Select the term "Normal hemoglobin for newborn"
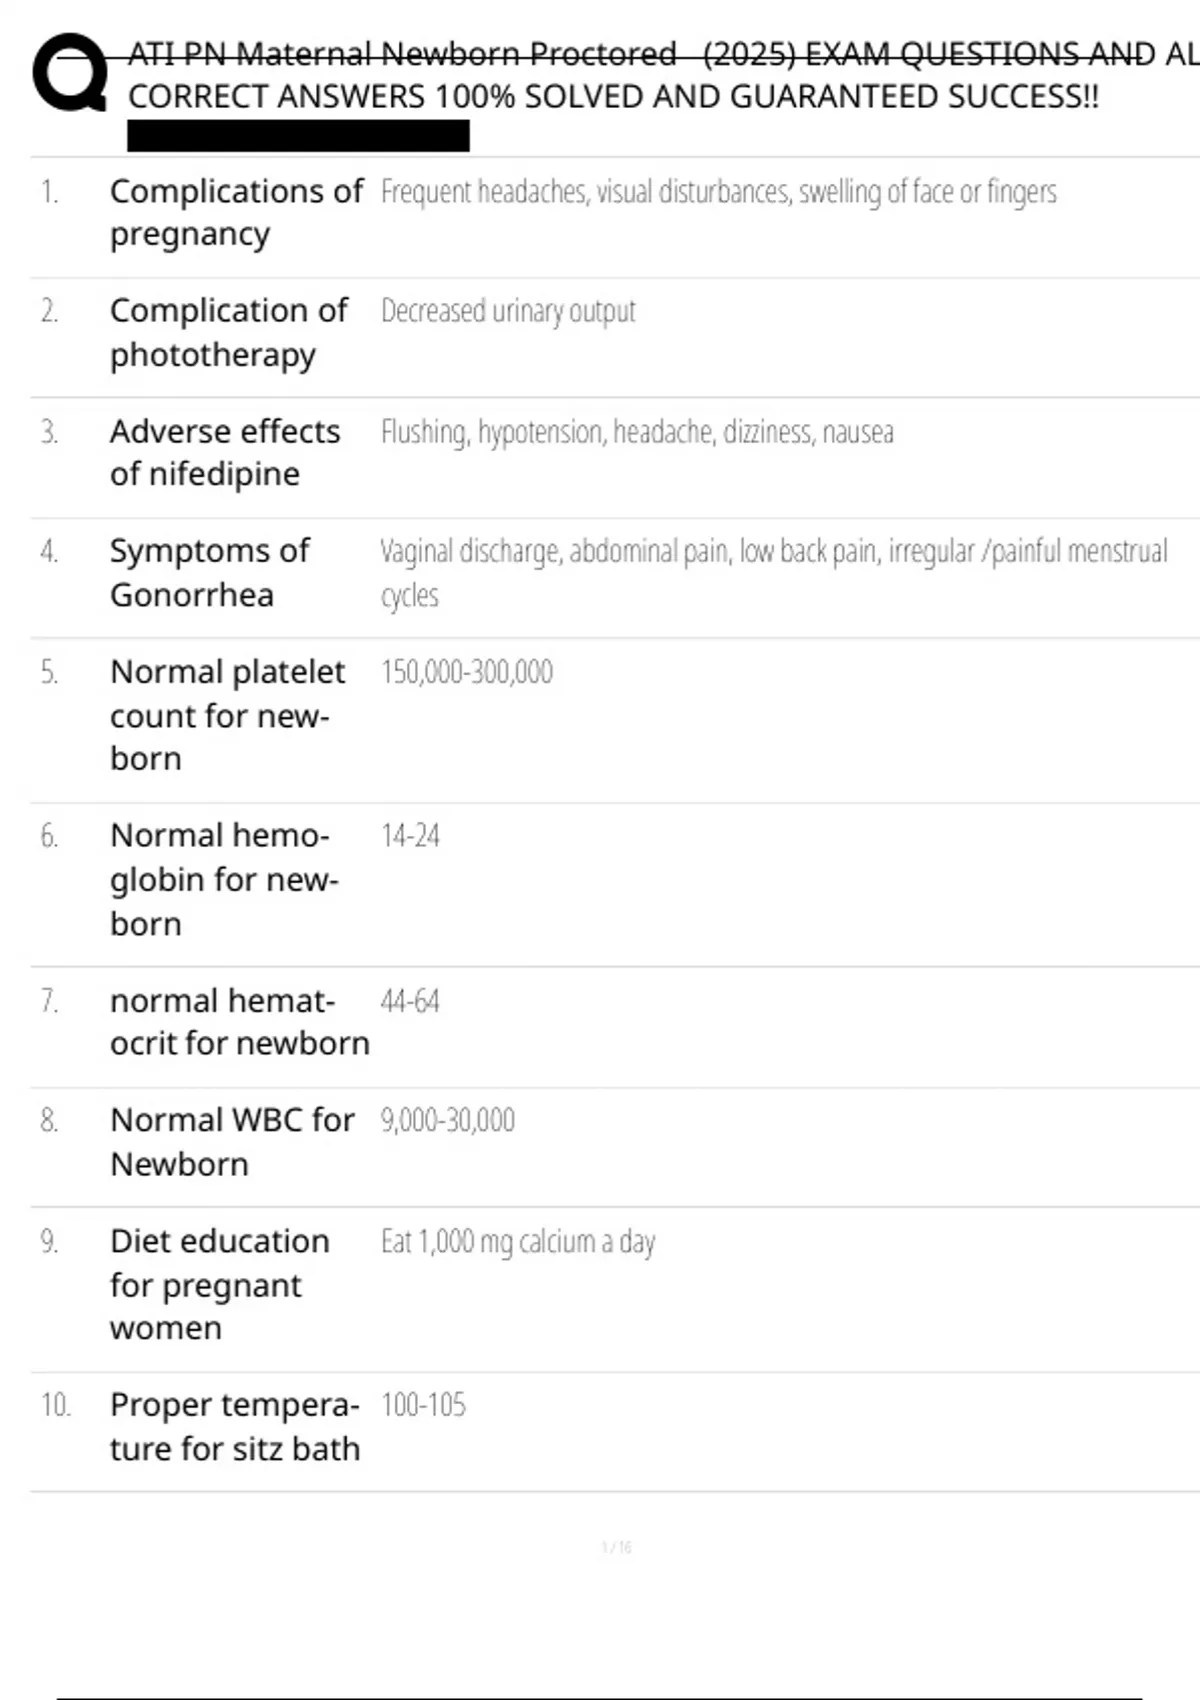 tap(224, 879)
